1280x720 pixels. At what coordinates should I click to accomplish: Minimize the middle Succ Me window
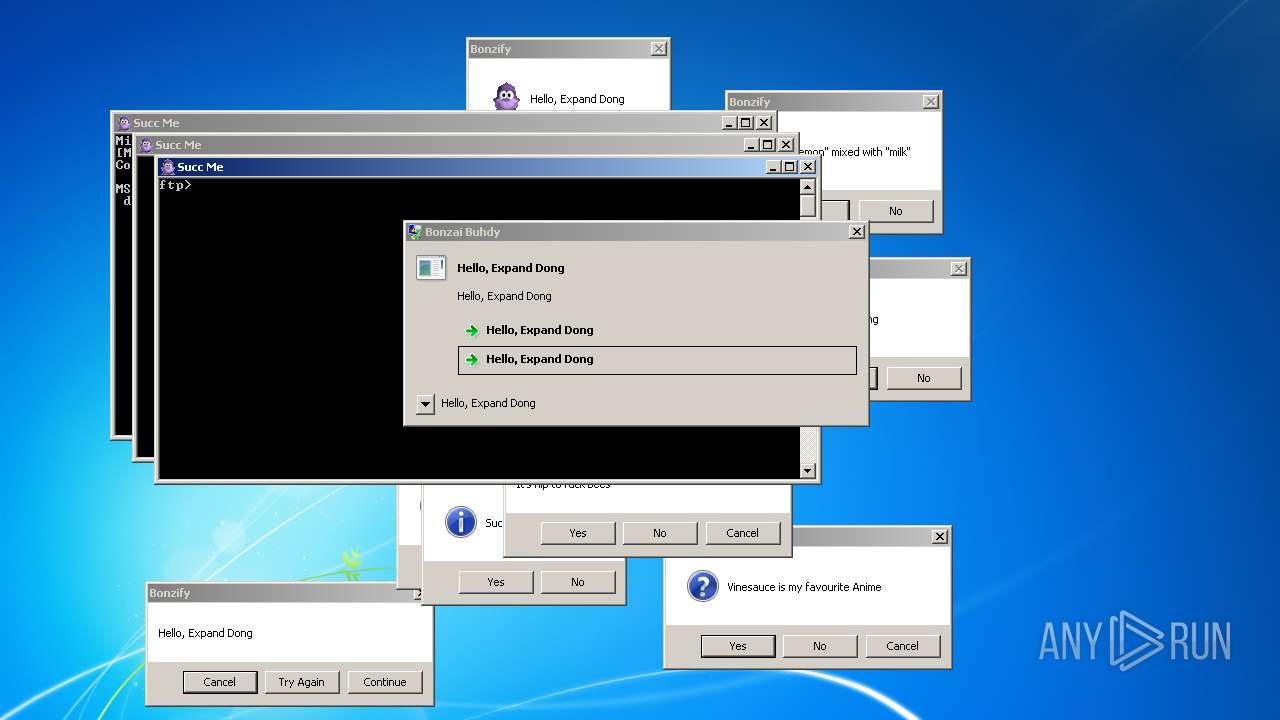click(x=752, y=145)
